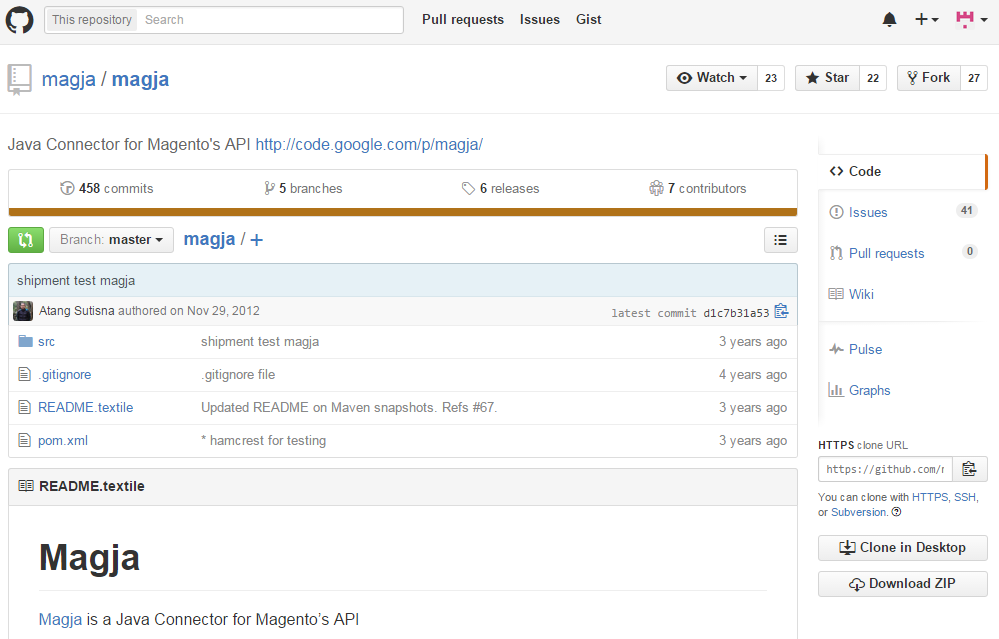The image size is (999, 639).
Task: Open the .gitignore file
Action: [64, 375]
